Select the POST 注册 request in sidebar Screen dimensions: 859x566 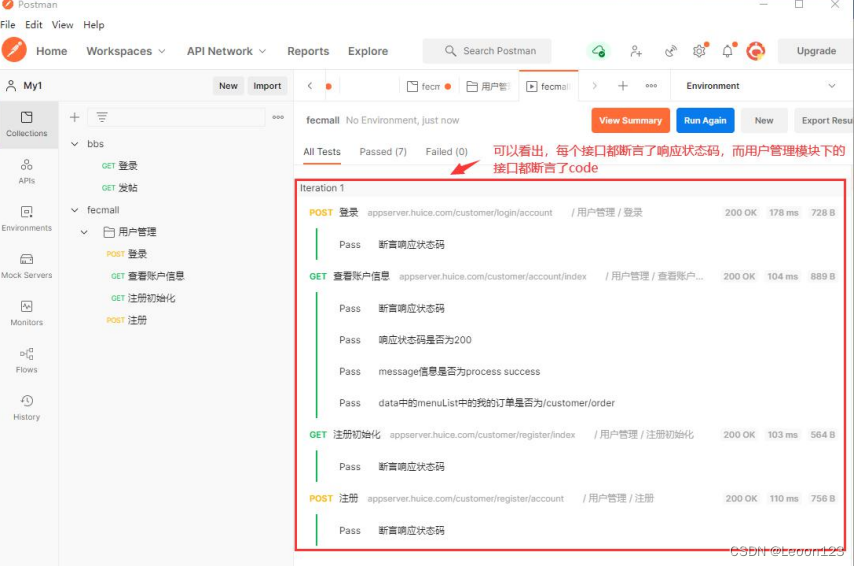127,320
